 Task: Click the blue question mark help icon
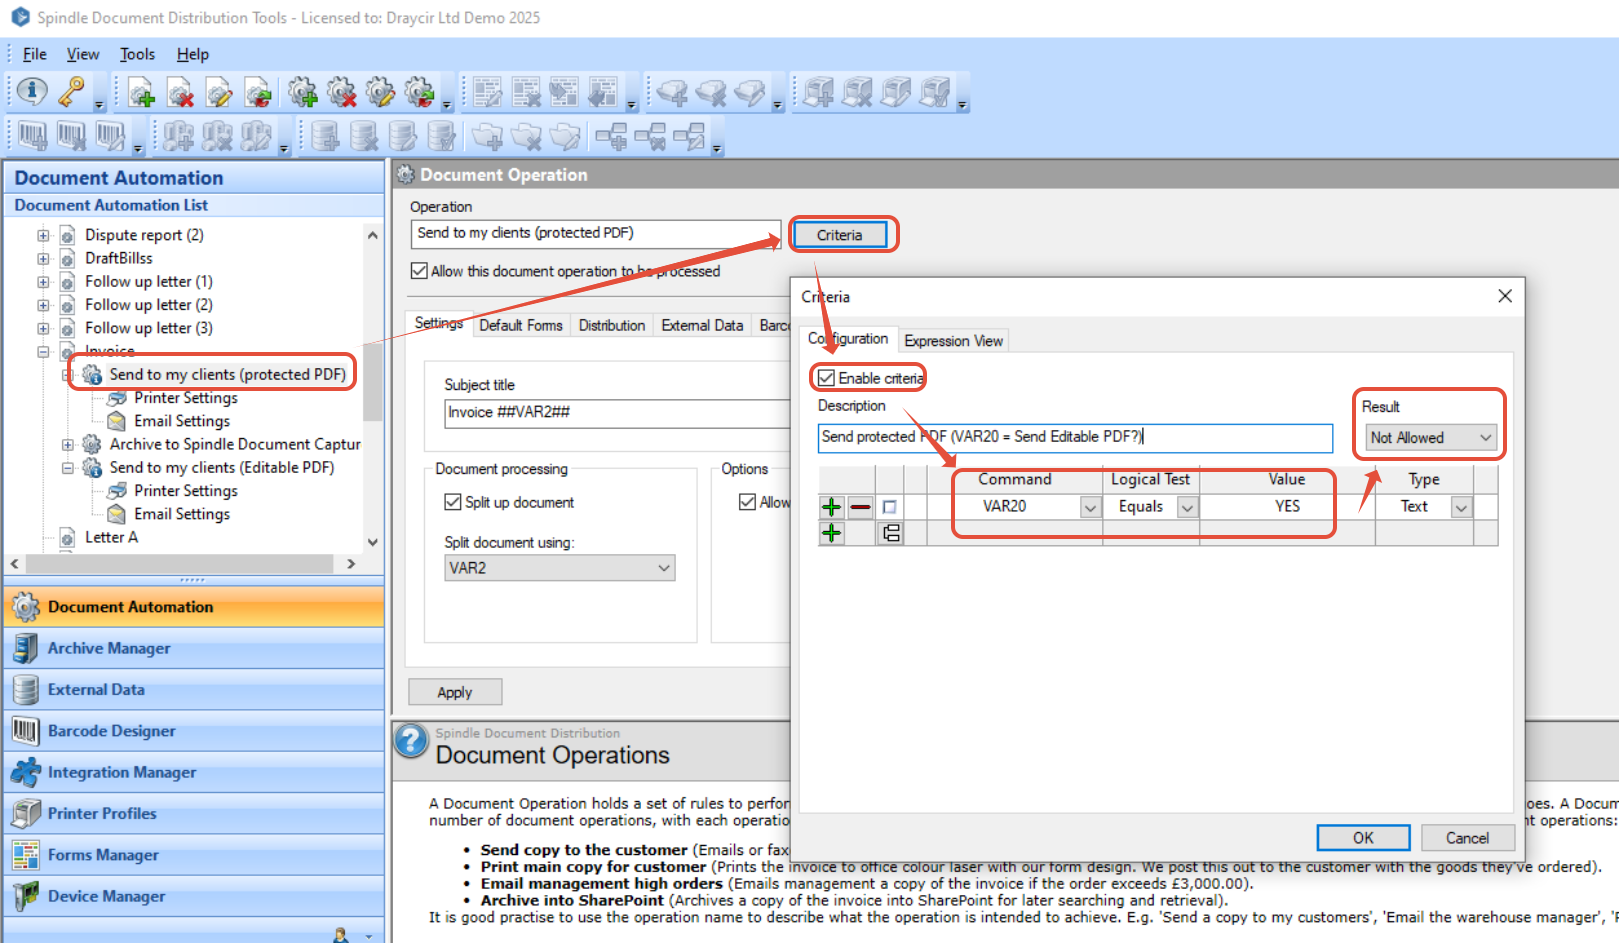coord(411,741)
